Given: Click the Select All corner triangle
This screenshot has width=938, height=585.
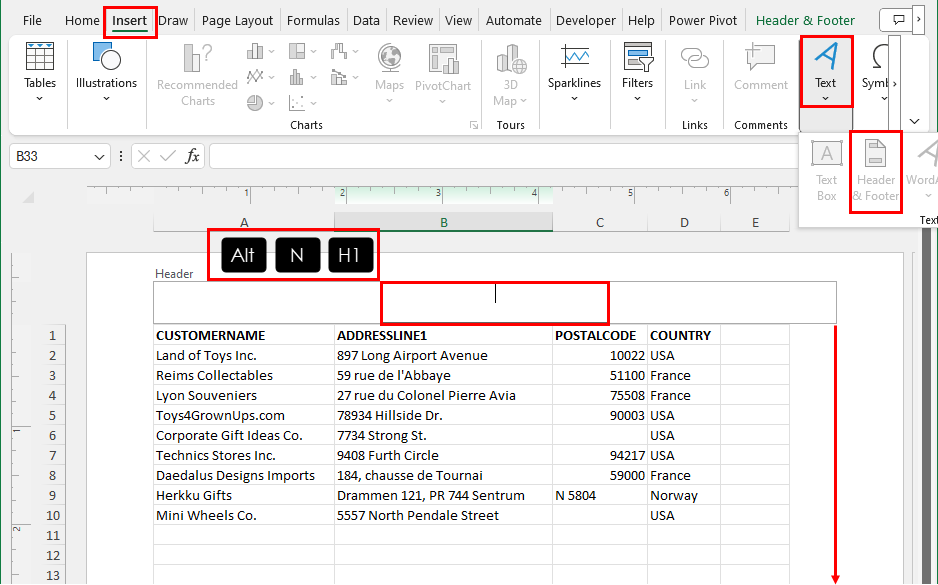Looking at the screenshot, I should [28, 196].
